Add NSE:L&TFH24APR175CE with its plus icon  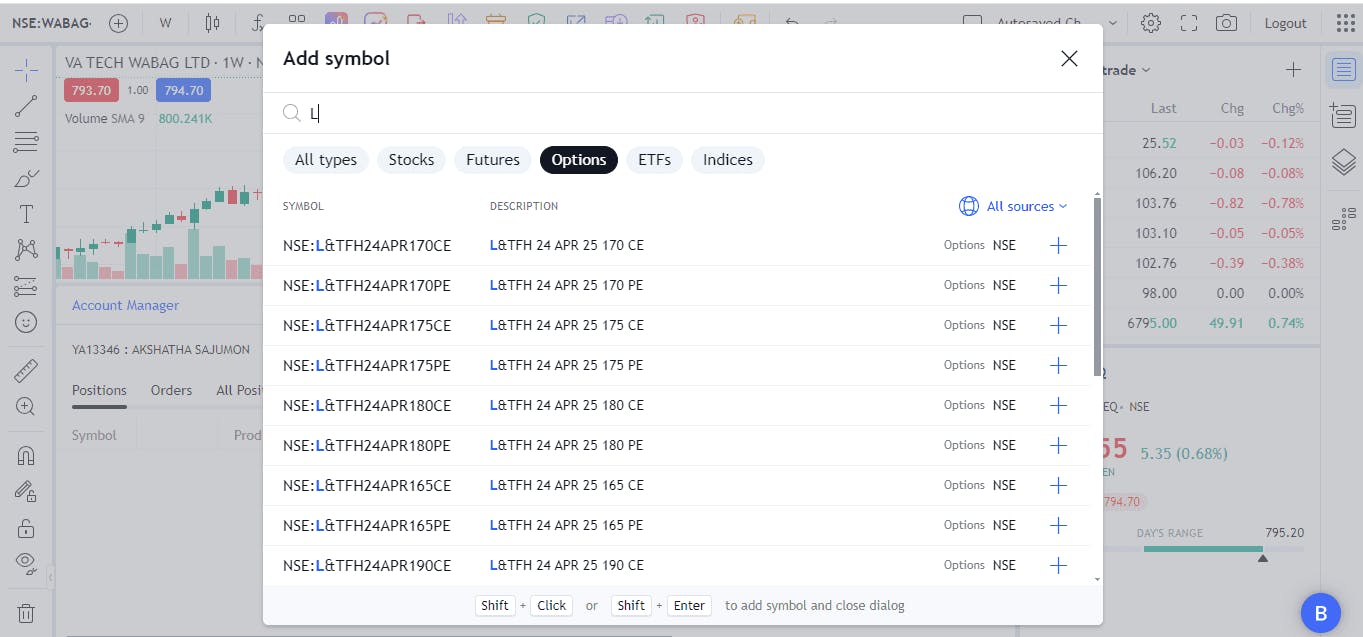pos(1058,325)
